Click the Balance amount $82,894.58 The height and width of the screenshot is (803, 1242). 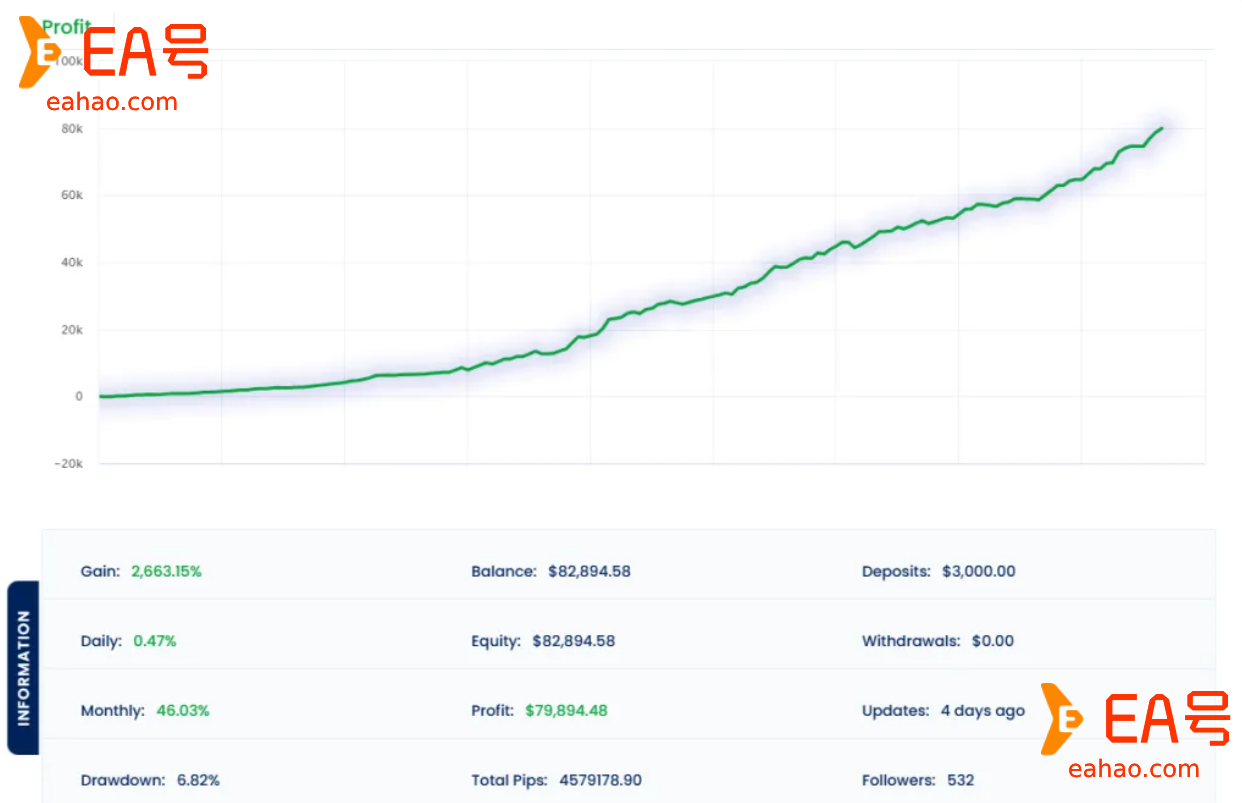[x=590, y=571]
